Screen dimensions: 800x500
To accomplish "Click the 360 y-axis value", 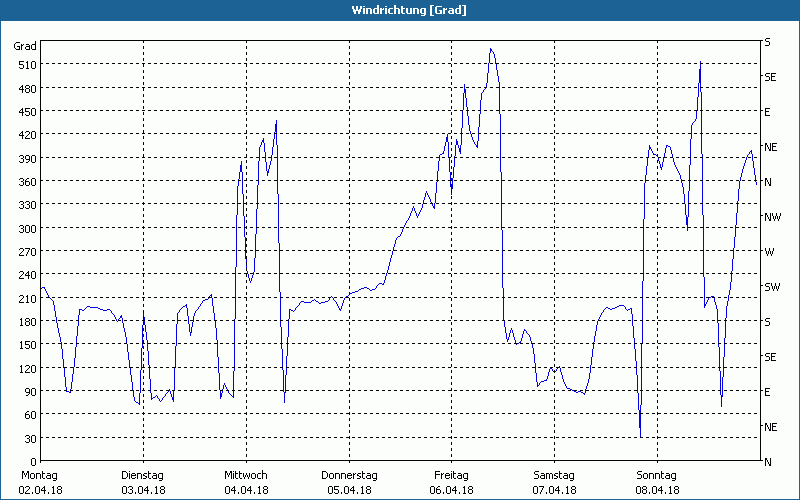I will [28, 182].
